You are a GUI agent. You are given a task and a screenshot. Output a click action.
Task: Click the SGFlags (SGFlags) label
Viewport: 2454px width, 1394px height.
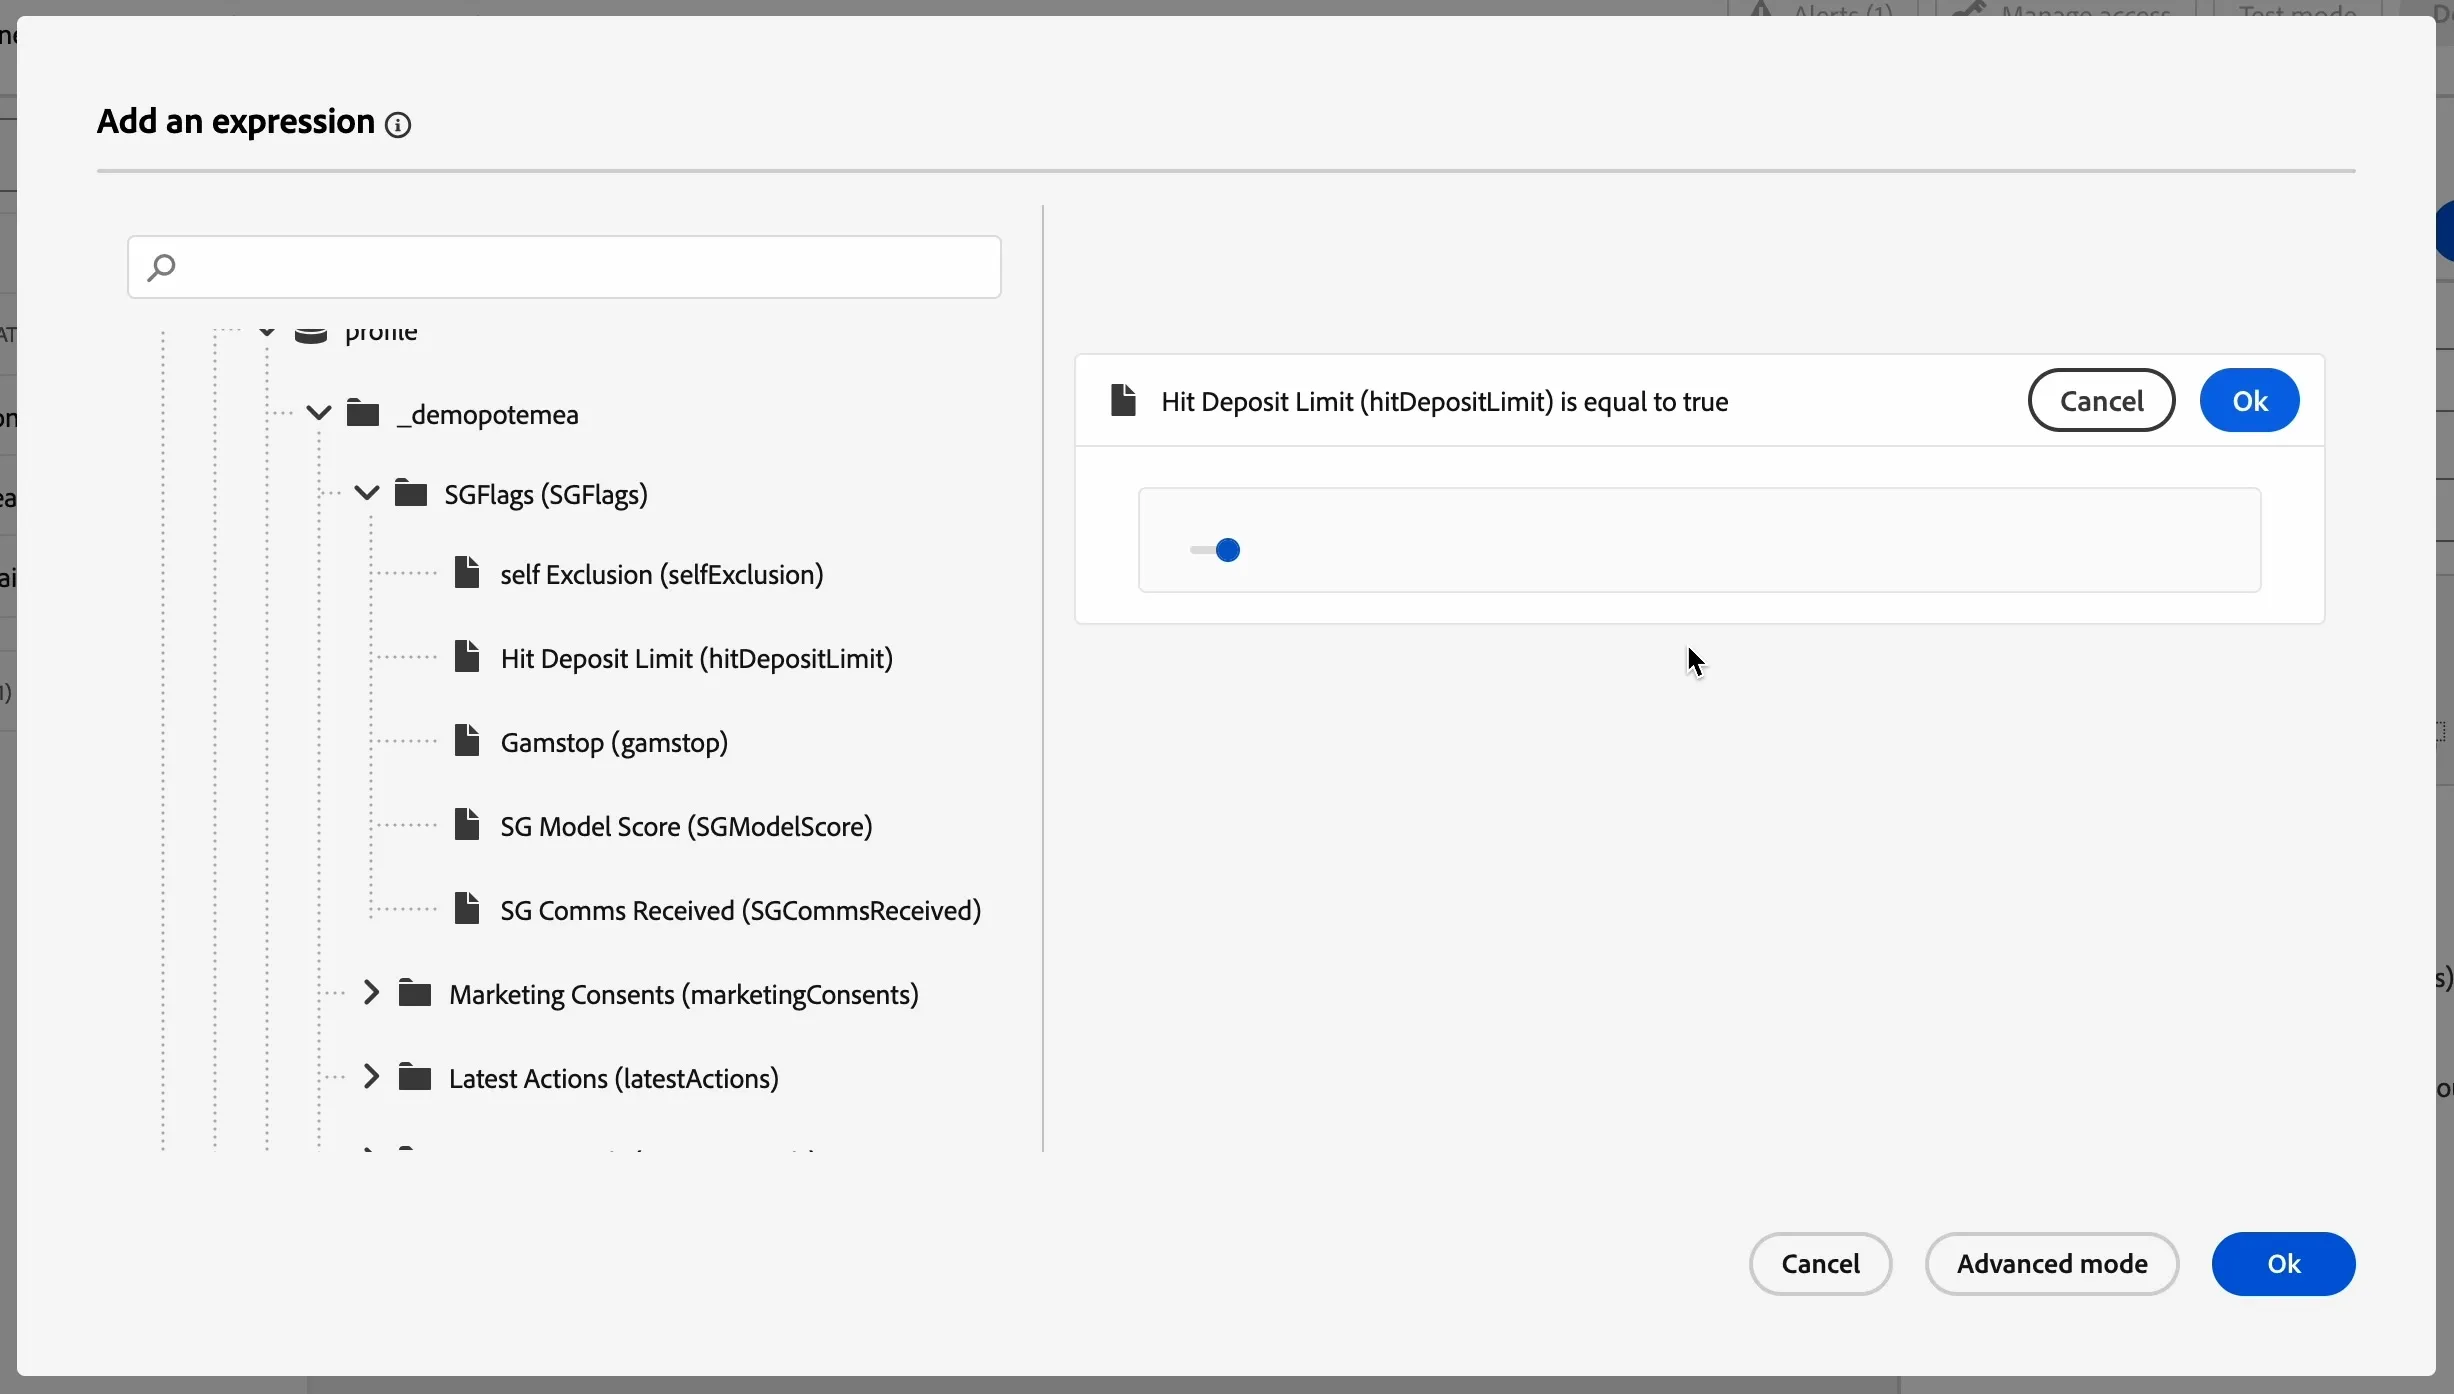546,495
